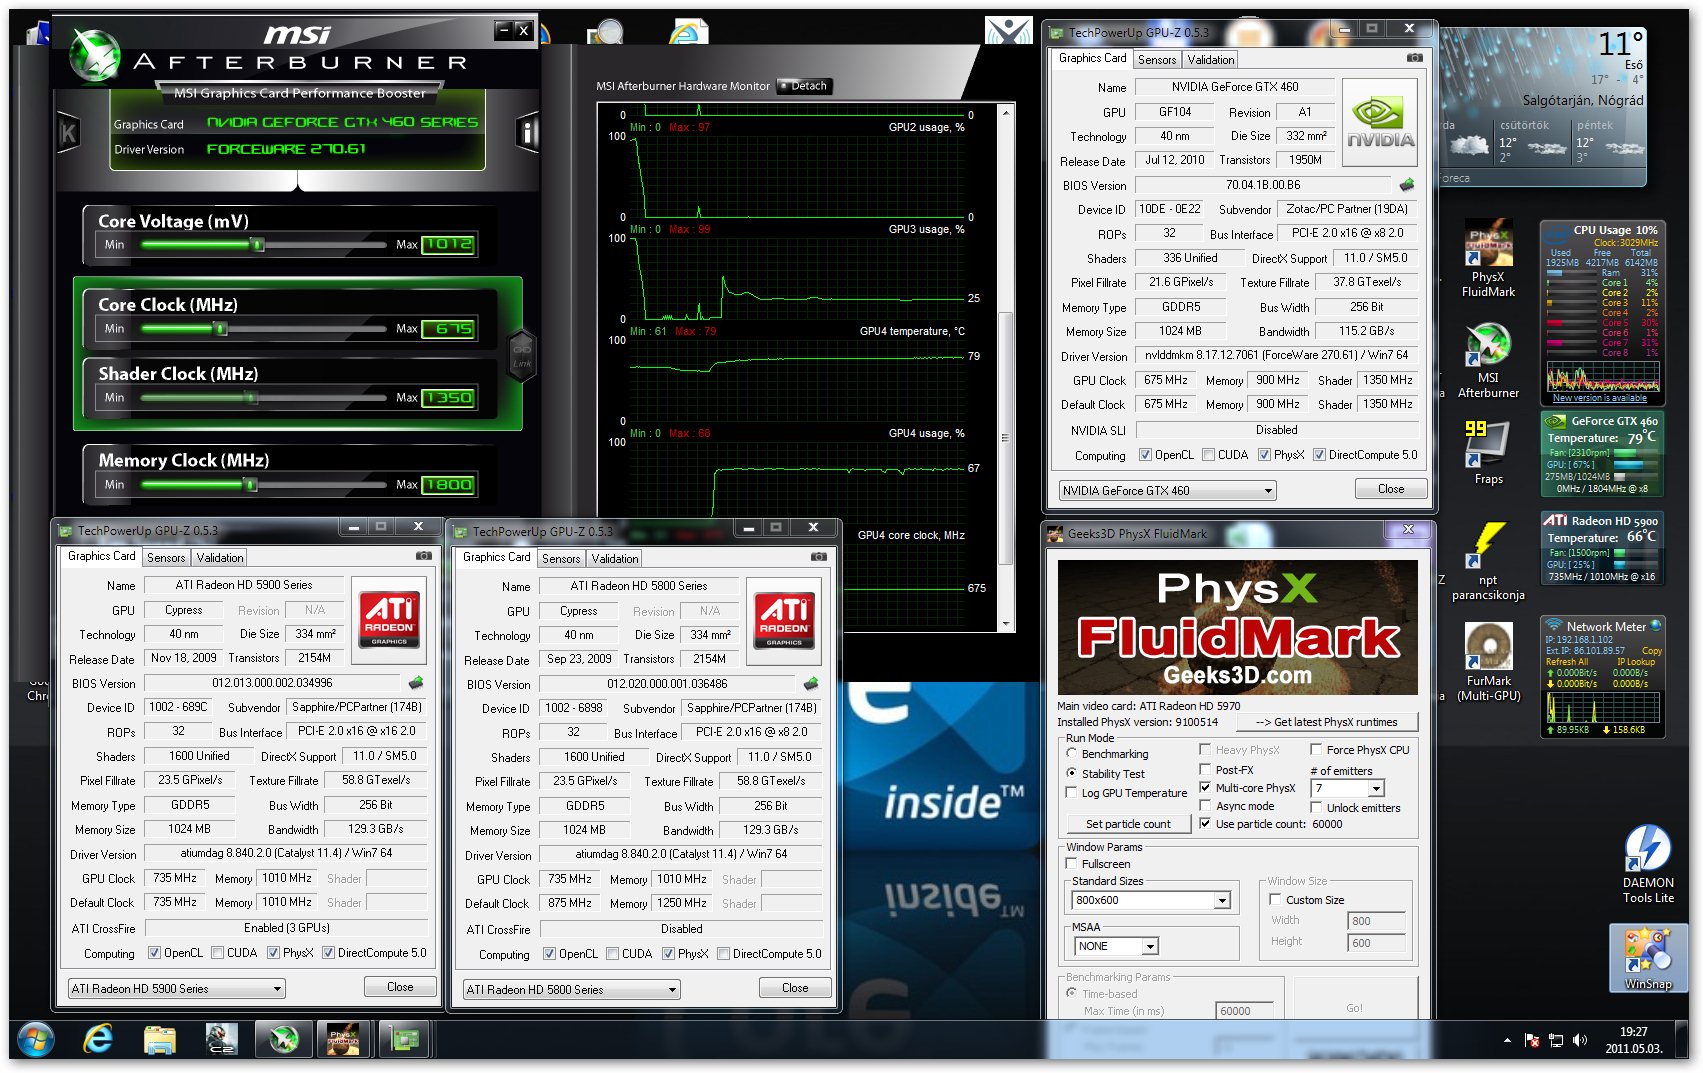Image resolution: width=1703 pixels, height=1073 pixels.
Task: Open WinSnap desktop shortcut
Action: tap(1648, 958)
